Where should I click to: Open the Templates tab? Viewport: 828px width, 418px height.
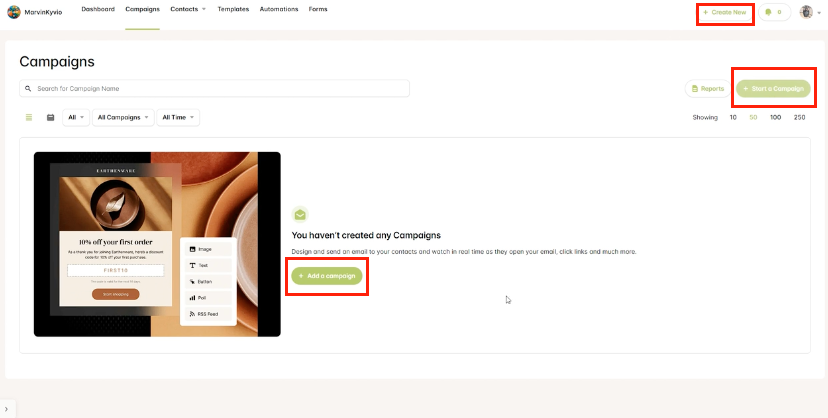coord(233,9)
